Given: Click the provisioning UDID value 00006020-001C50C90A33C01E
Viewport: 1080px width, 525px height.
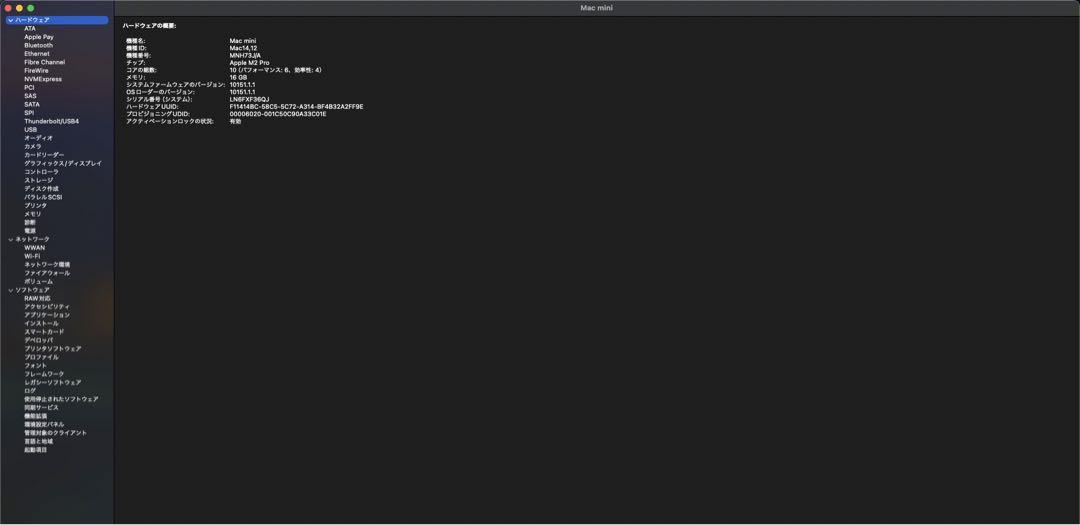Looking at the screenshot, I should (x=278, y=114).
